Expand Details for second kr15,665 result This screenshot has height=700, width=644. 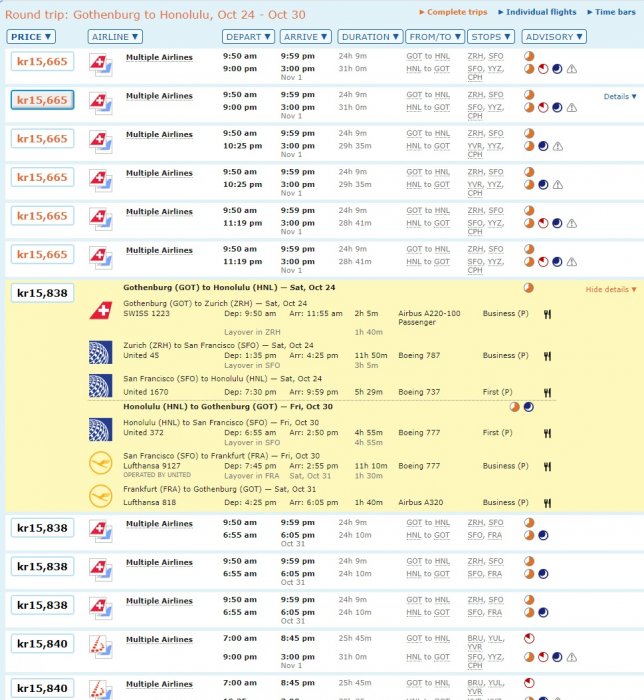coord(620,97)
